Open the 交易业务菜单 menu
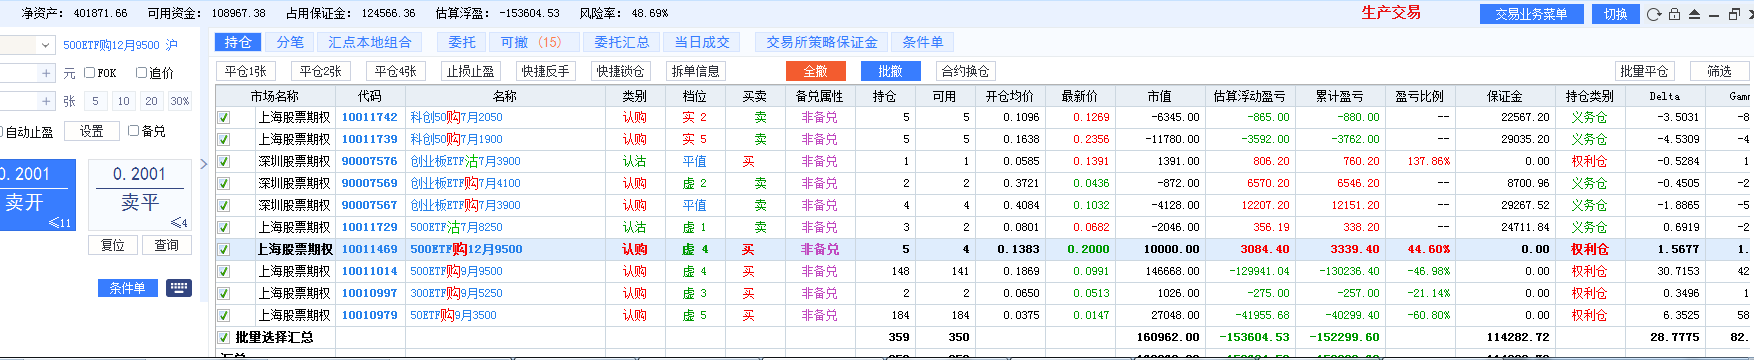Viewport: 1754px width, 360px height. 1530,14
